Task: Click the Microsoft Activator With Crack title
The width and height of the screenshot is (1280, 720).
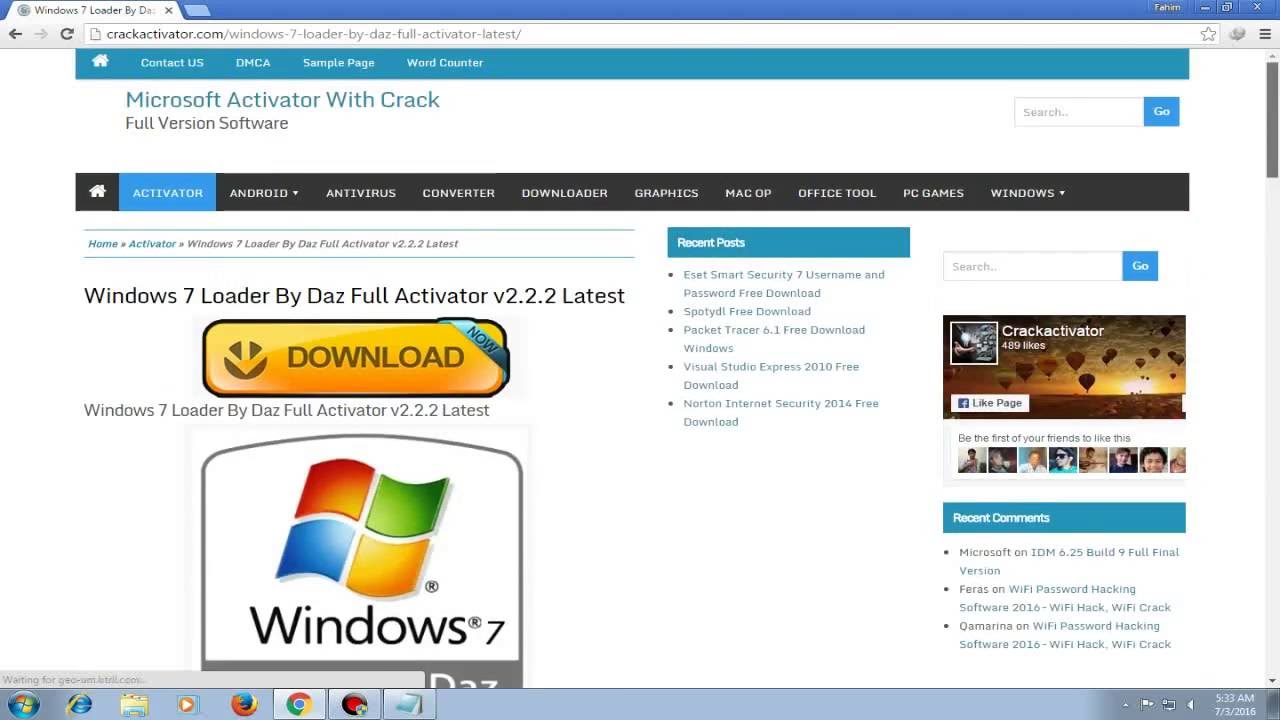Action: pos(282,99)
